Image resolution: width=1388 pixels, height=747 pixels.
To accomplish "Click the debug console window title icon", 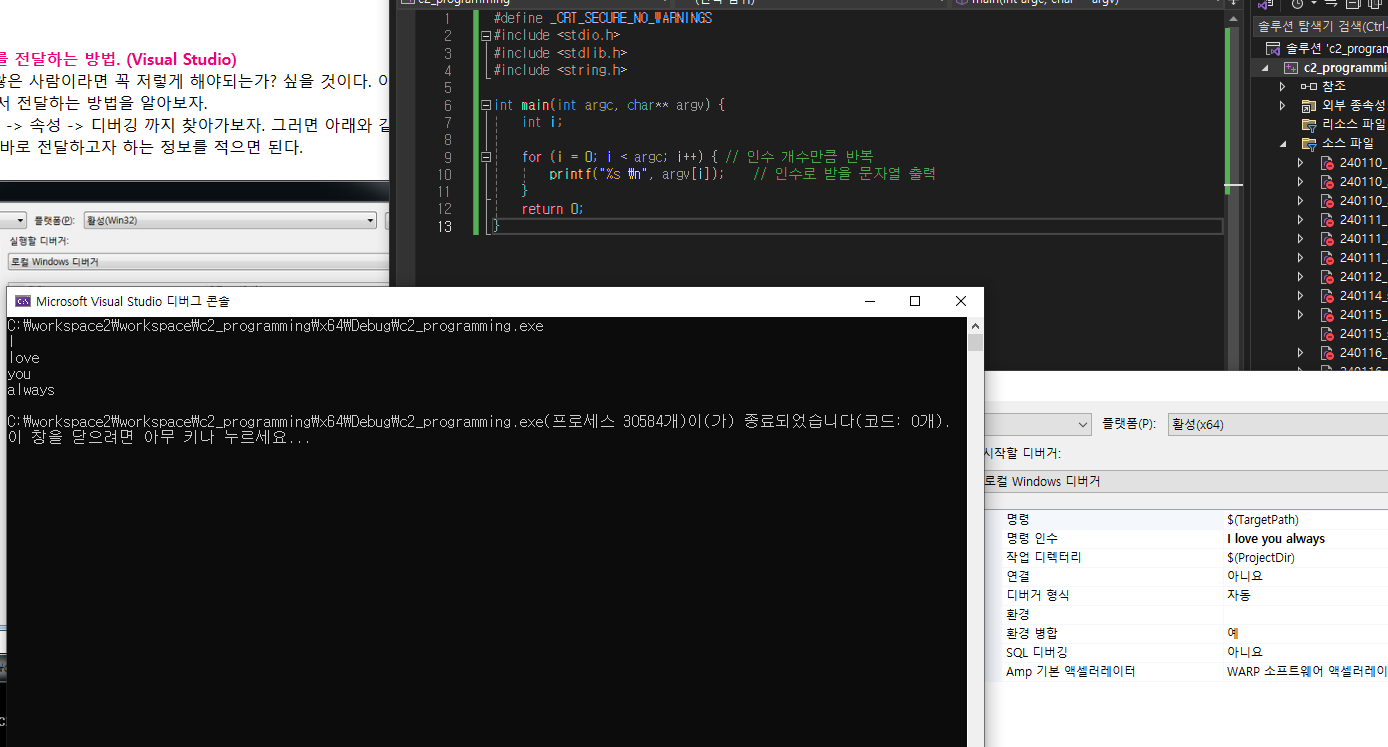I will (x=22, y=301).
